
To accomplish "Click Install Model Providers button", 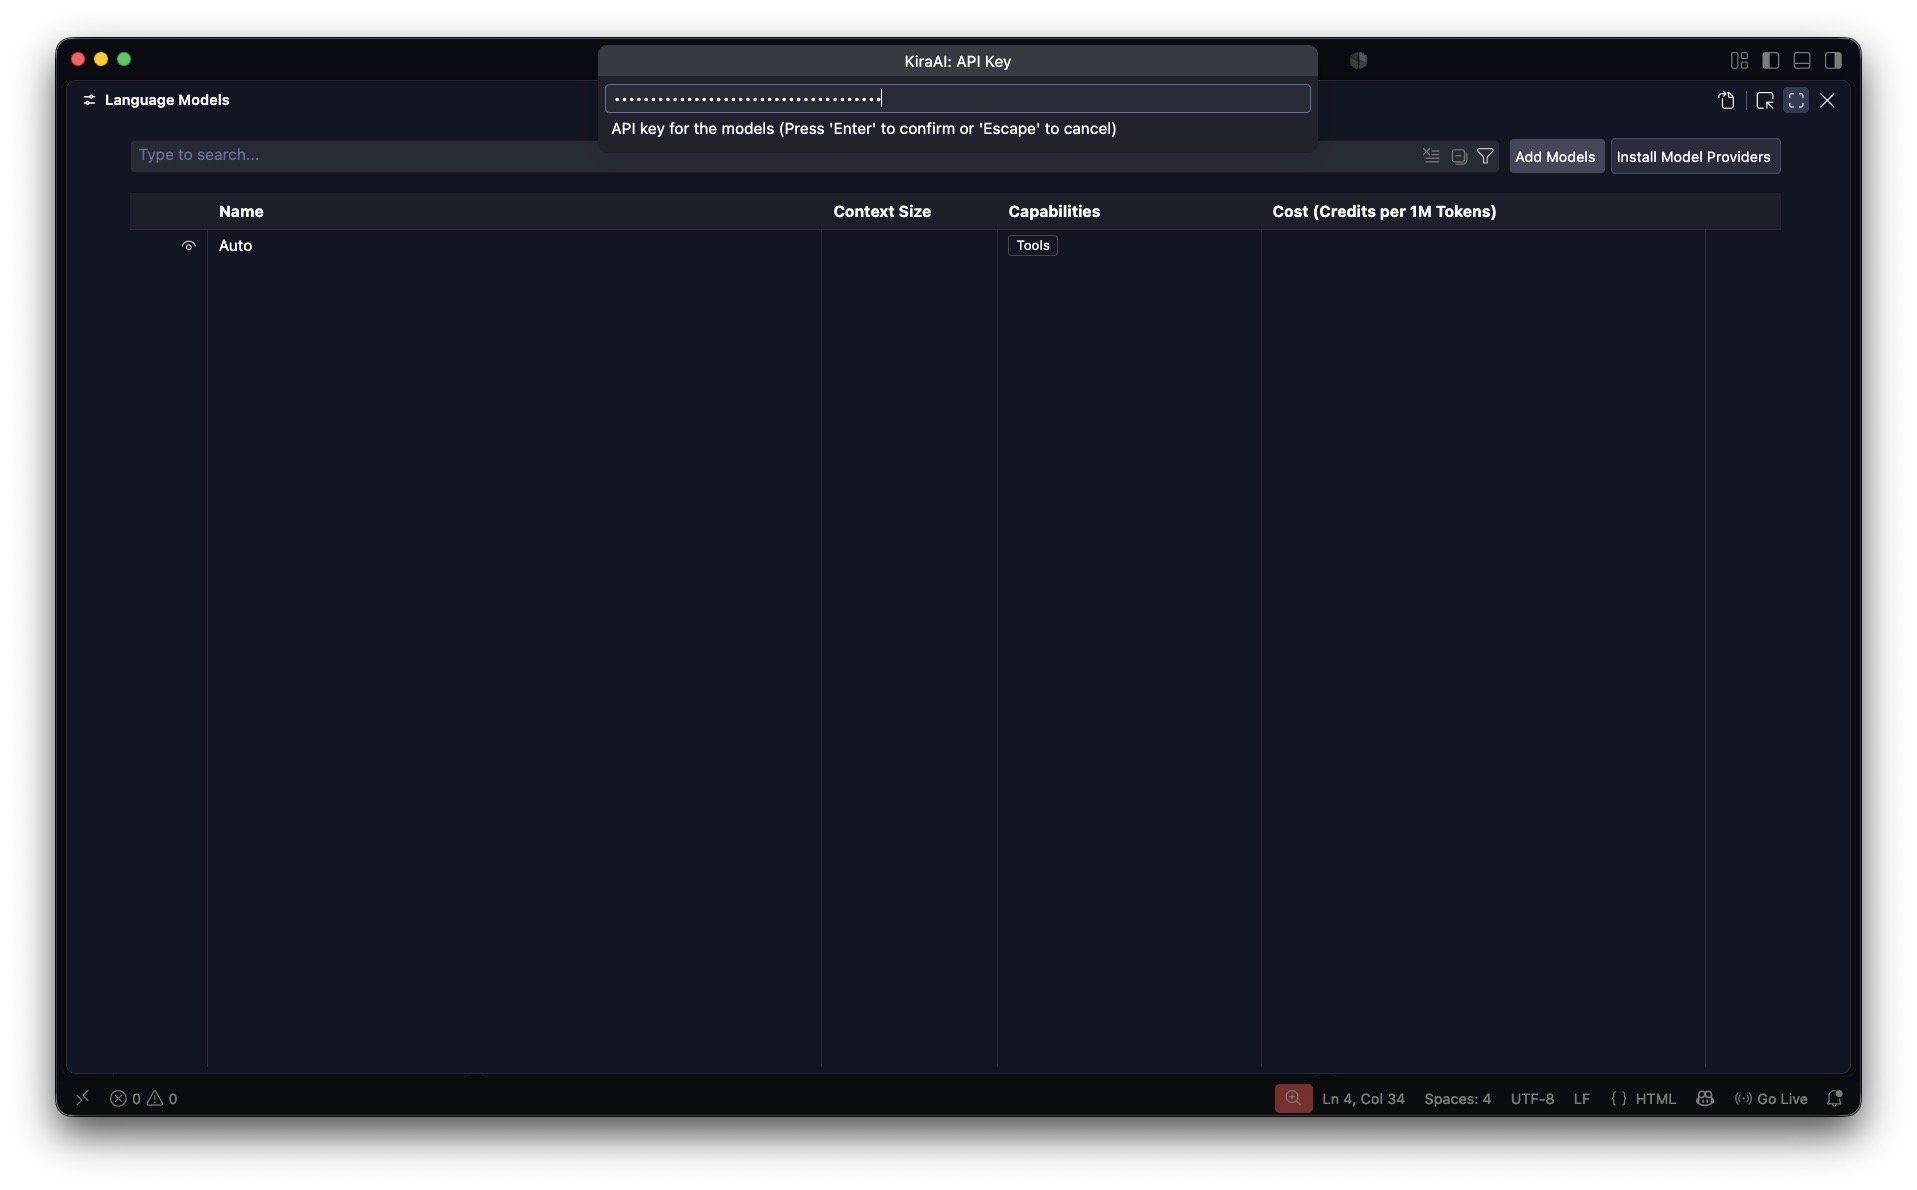I will (1694, 156).
